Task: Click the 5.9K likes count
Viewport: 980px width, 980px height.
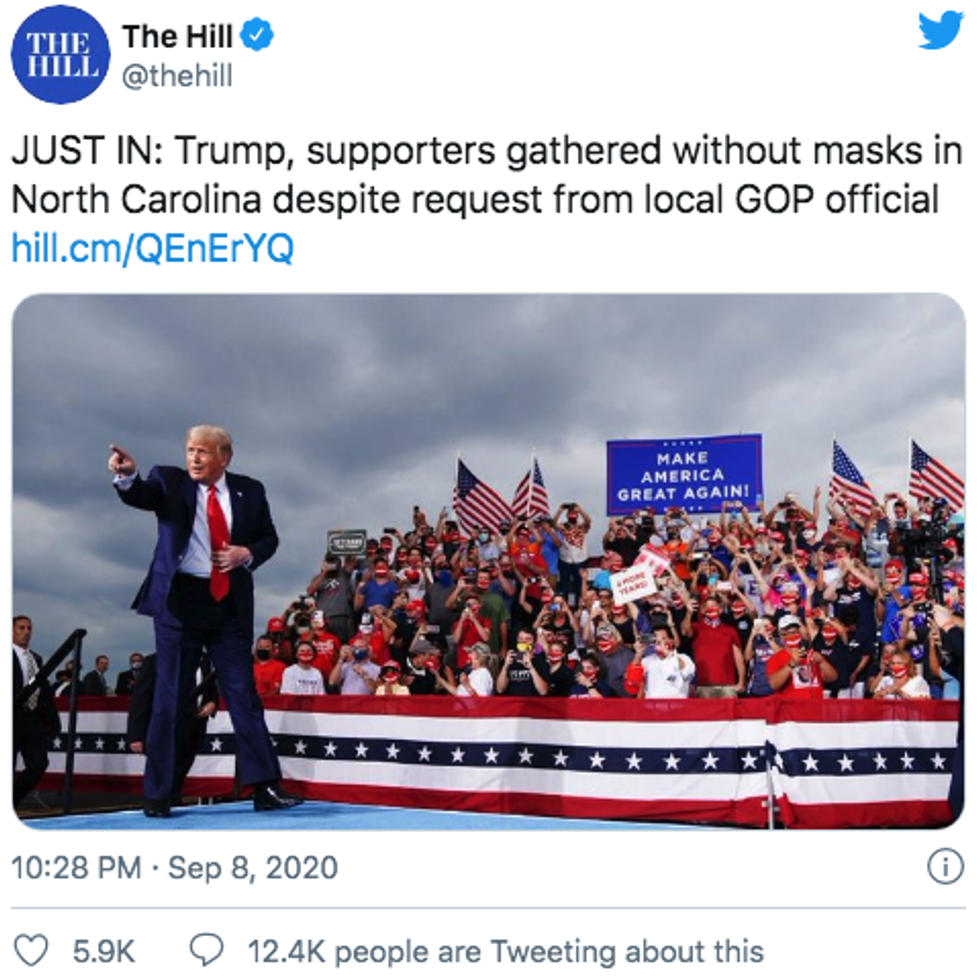Action: pos(104,950)
